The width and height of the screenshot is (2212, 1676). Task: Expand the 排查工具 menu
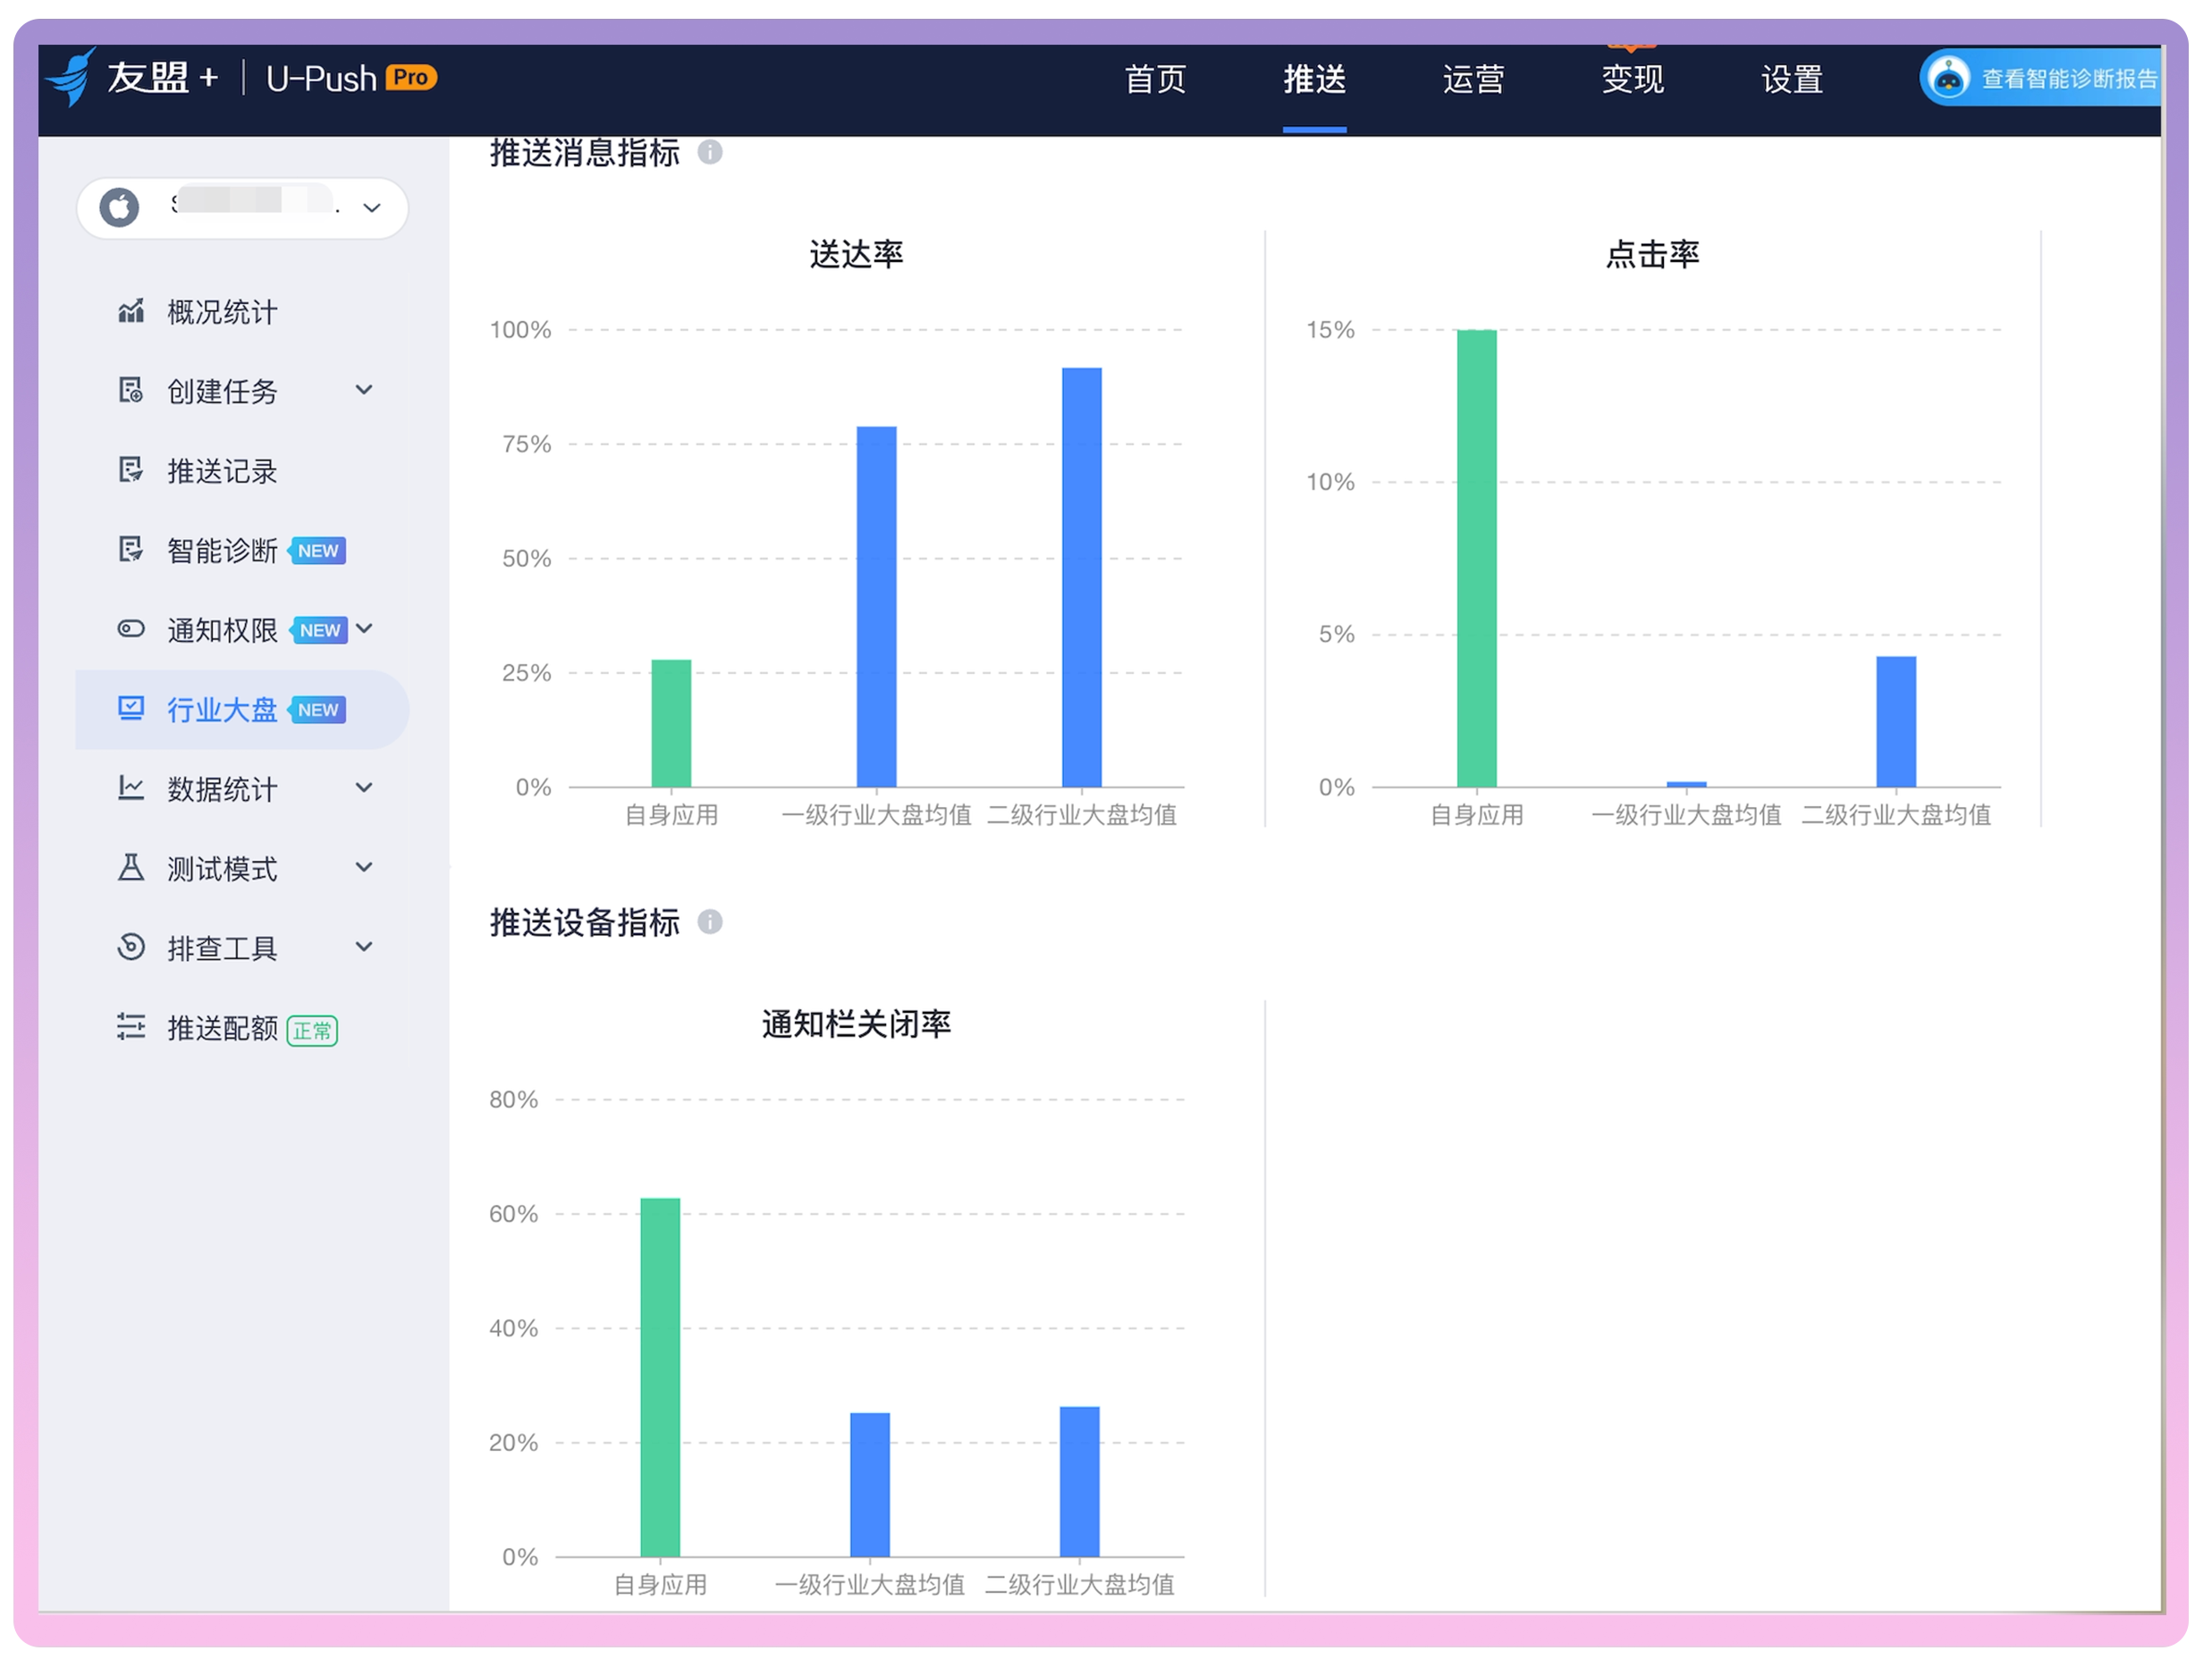point(364,948)
